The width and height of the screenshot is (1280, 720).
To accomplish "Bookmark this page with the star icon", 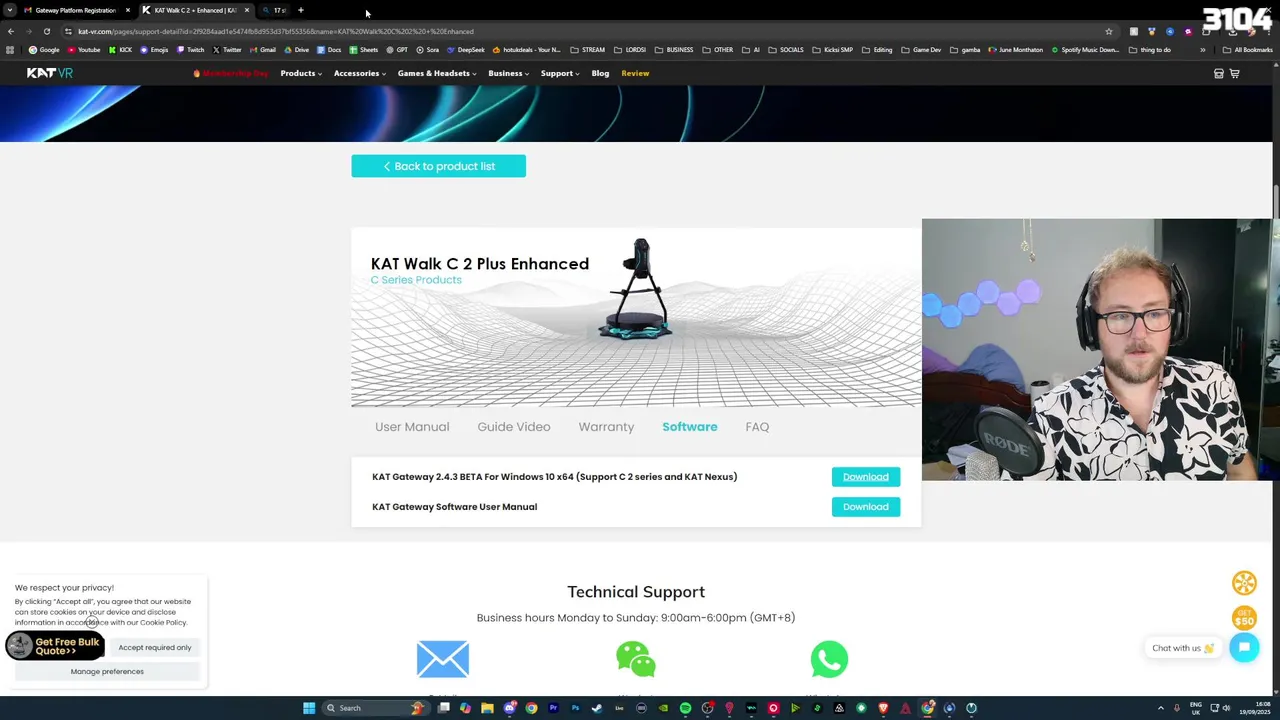I will coord(1108,31).
